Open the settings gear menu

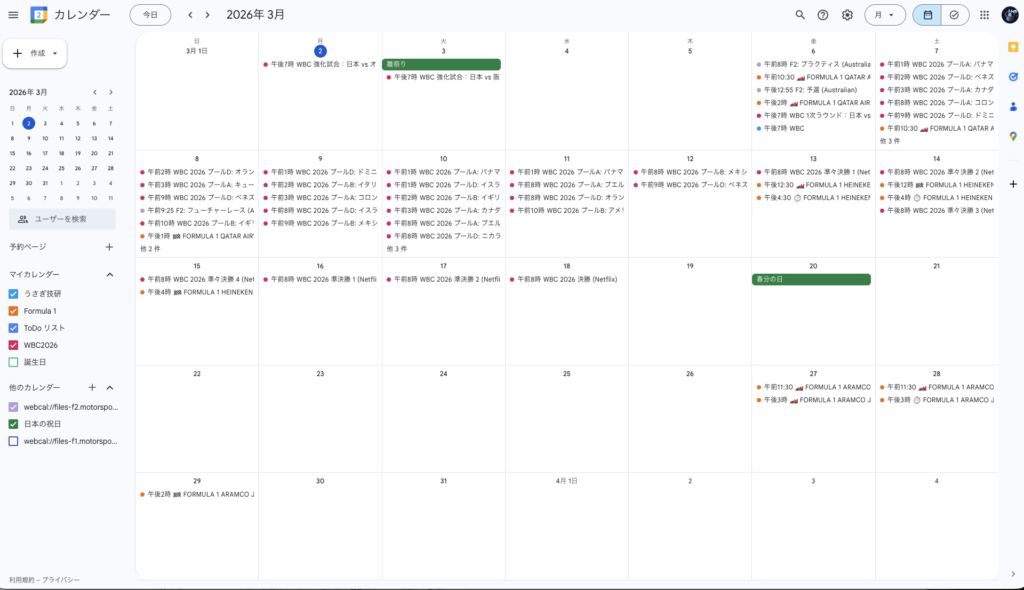pos(847,15)
